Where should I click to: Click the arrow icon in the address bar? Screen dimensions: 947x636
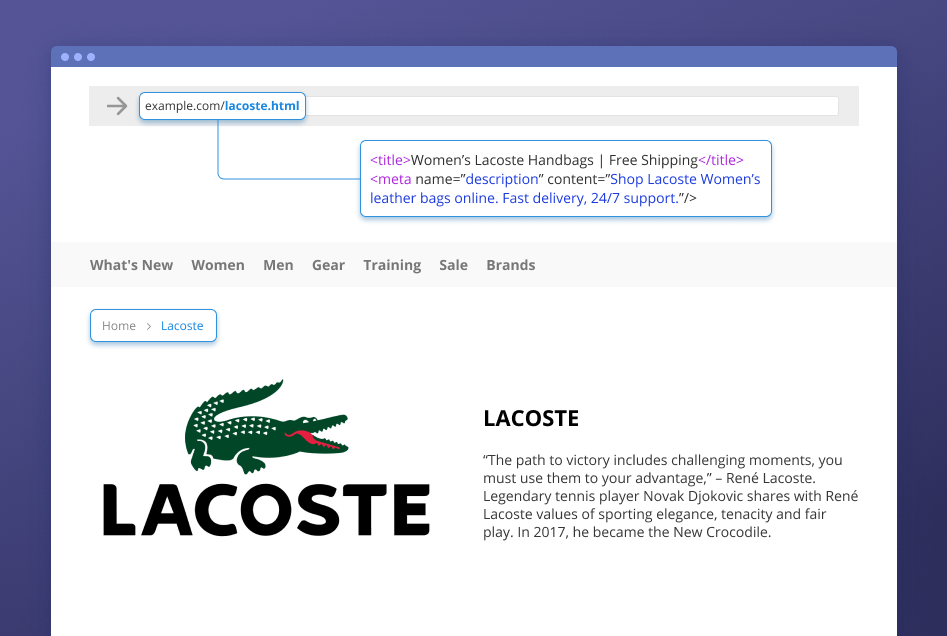coord(117,106)
